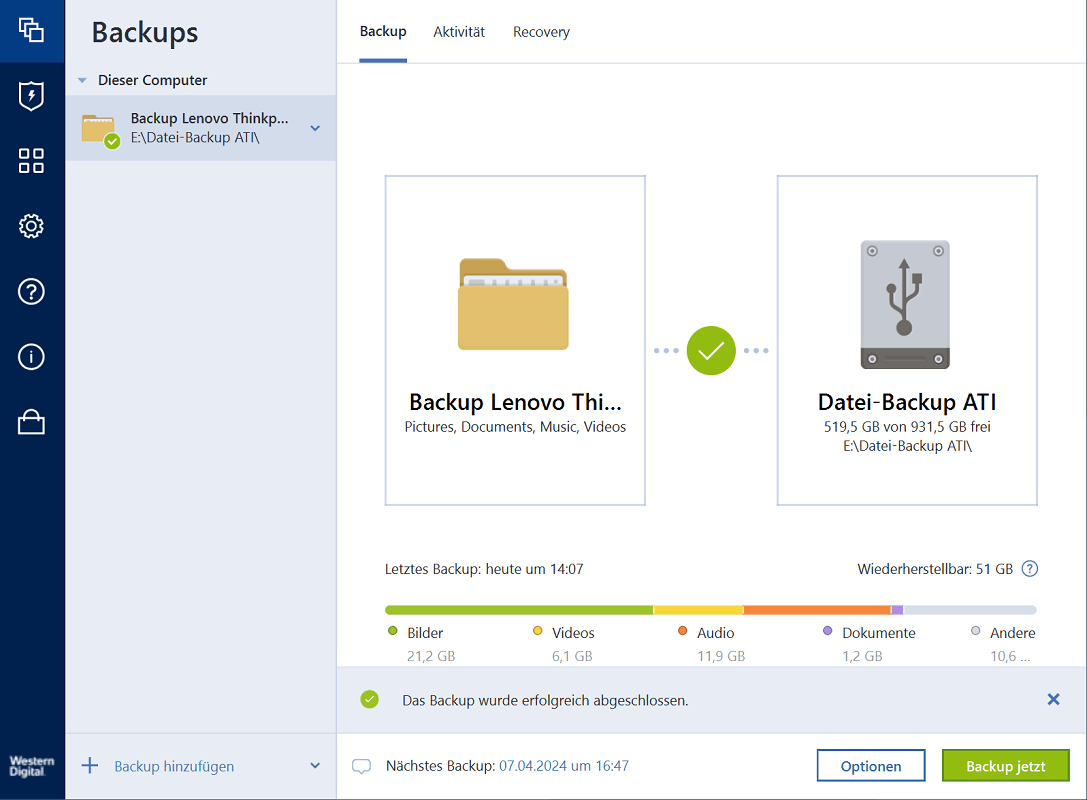Dismiss the backup completed notification
This screenshot has height=800, width=1087.
tap(1053, 699)
